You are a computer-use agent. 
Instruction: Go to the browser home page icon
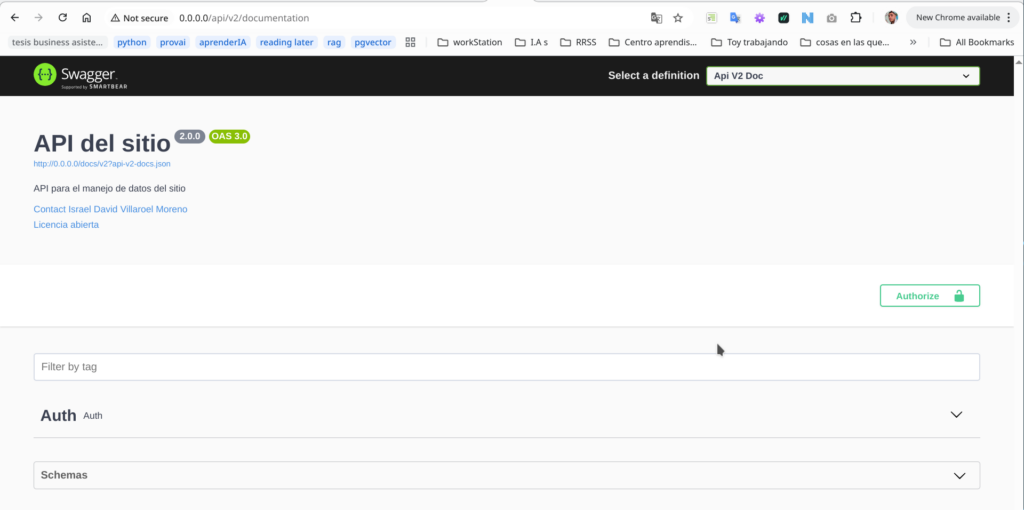(87, 18)
